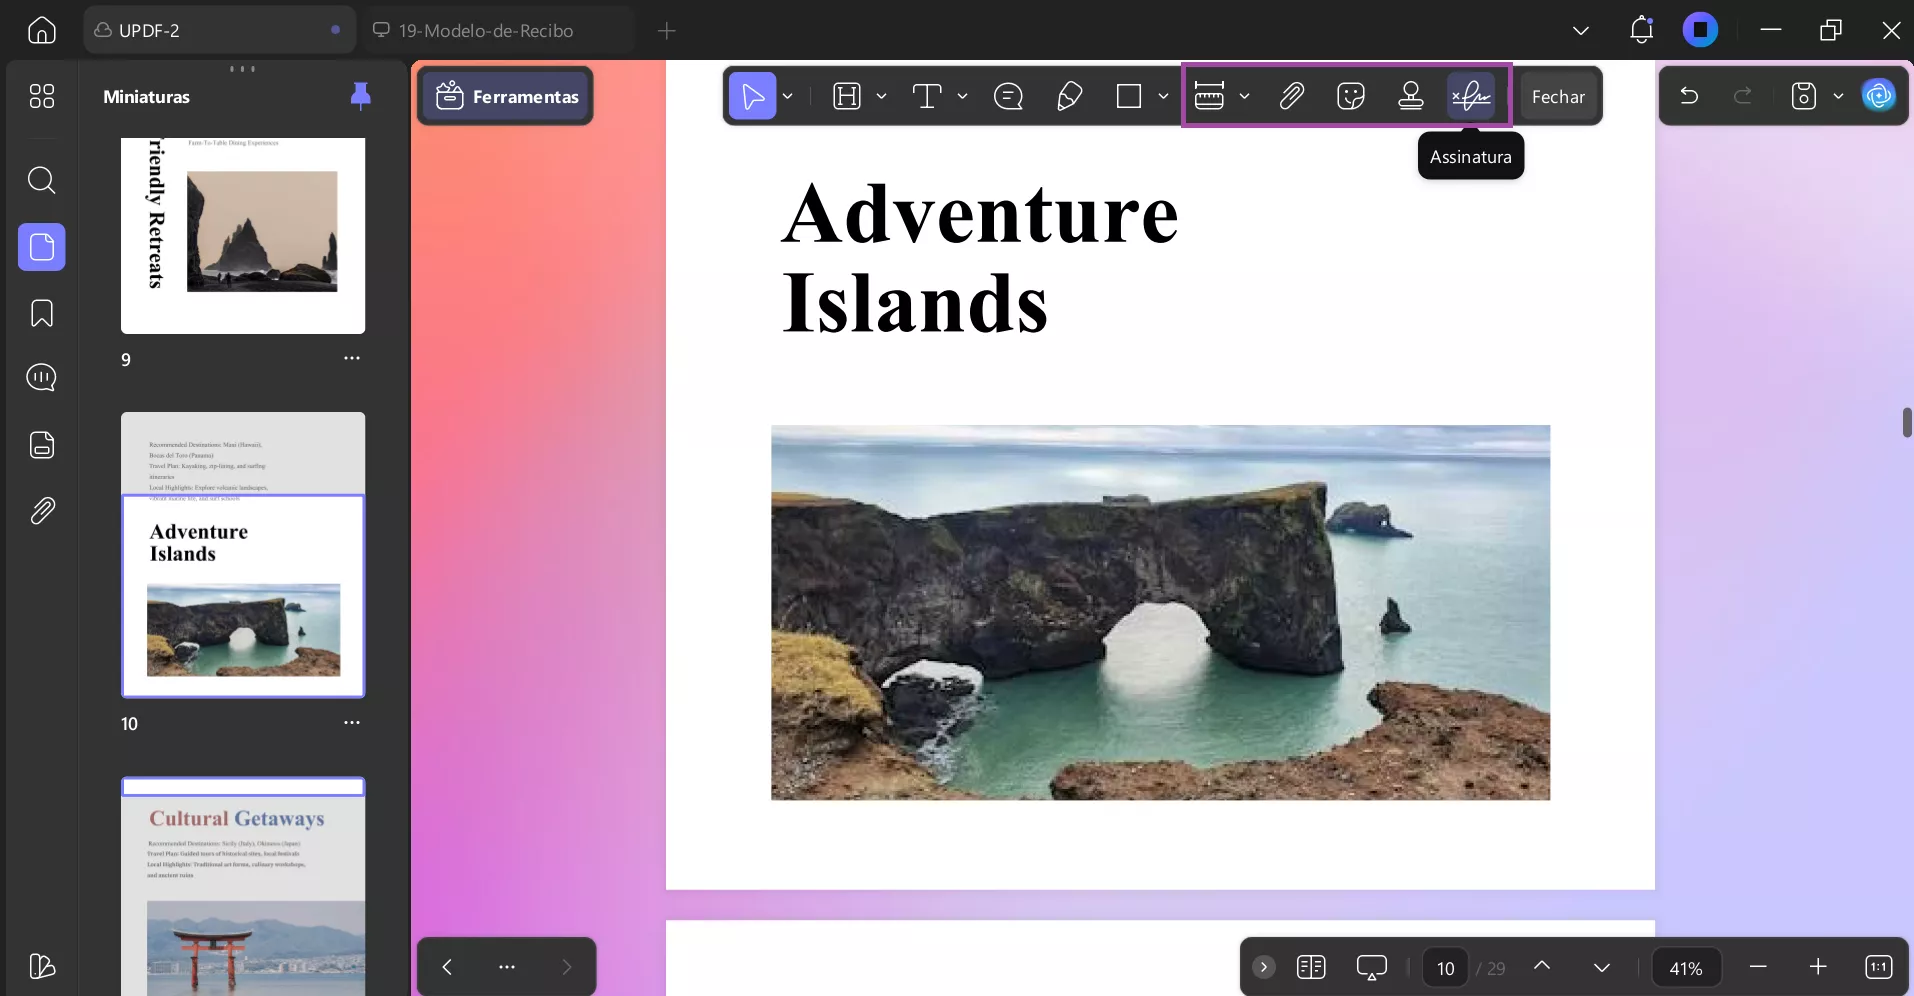Image resolution: width=1914 pixels, height=996 pixels.
Task: Expand the rectangle shape tool dropdown
Action: [1163, 97]
